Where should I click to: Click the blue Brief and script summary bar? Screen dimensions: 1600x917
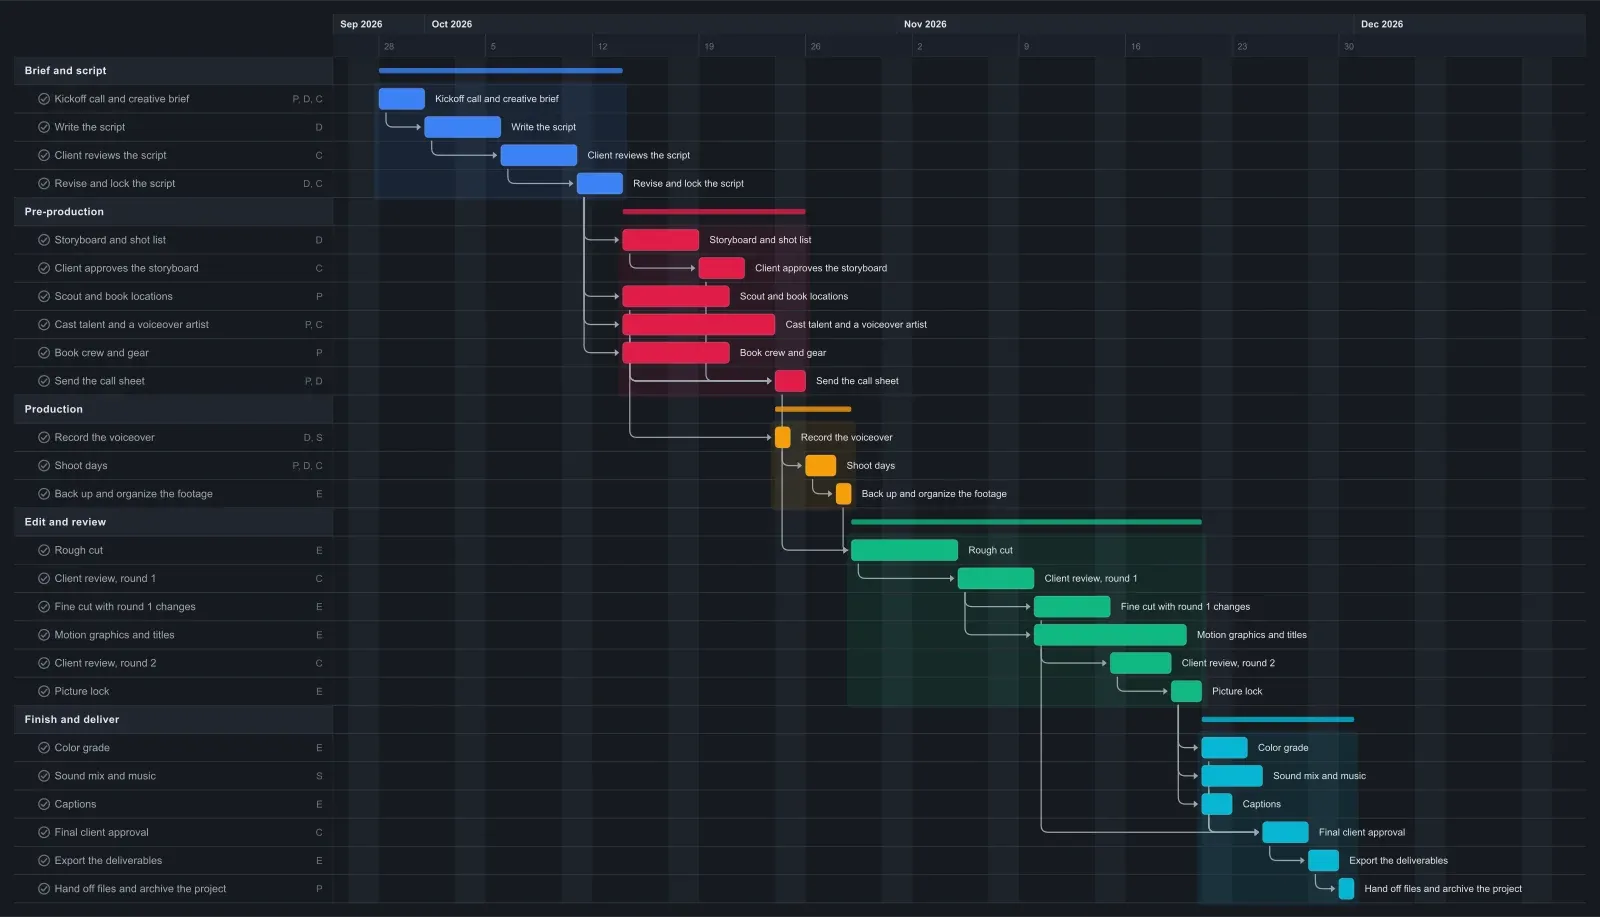tap(501, 71)
